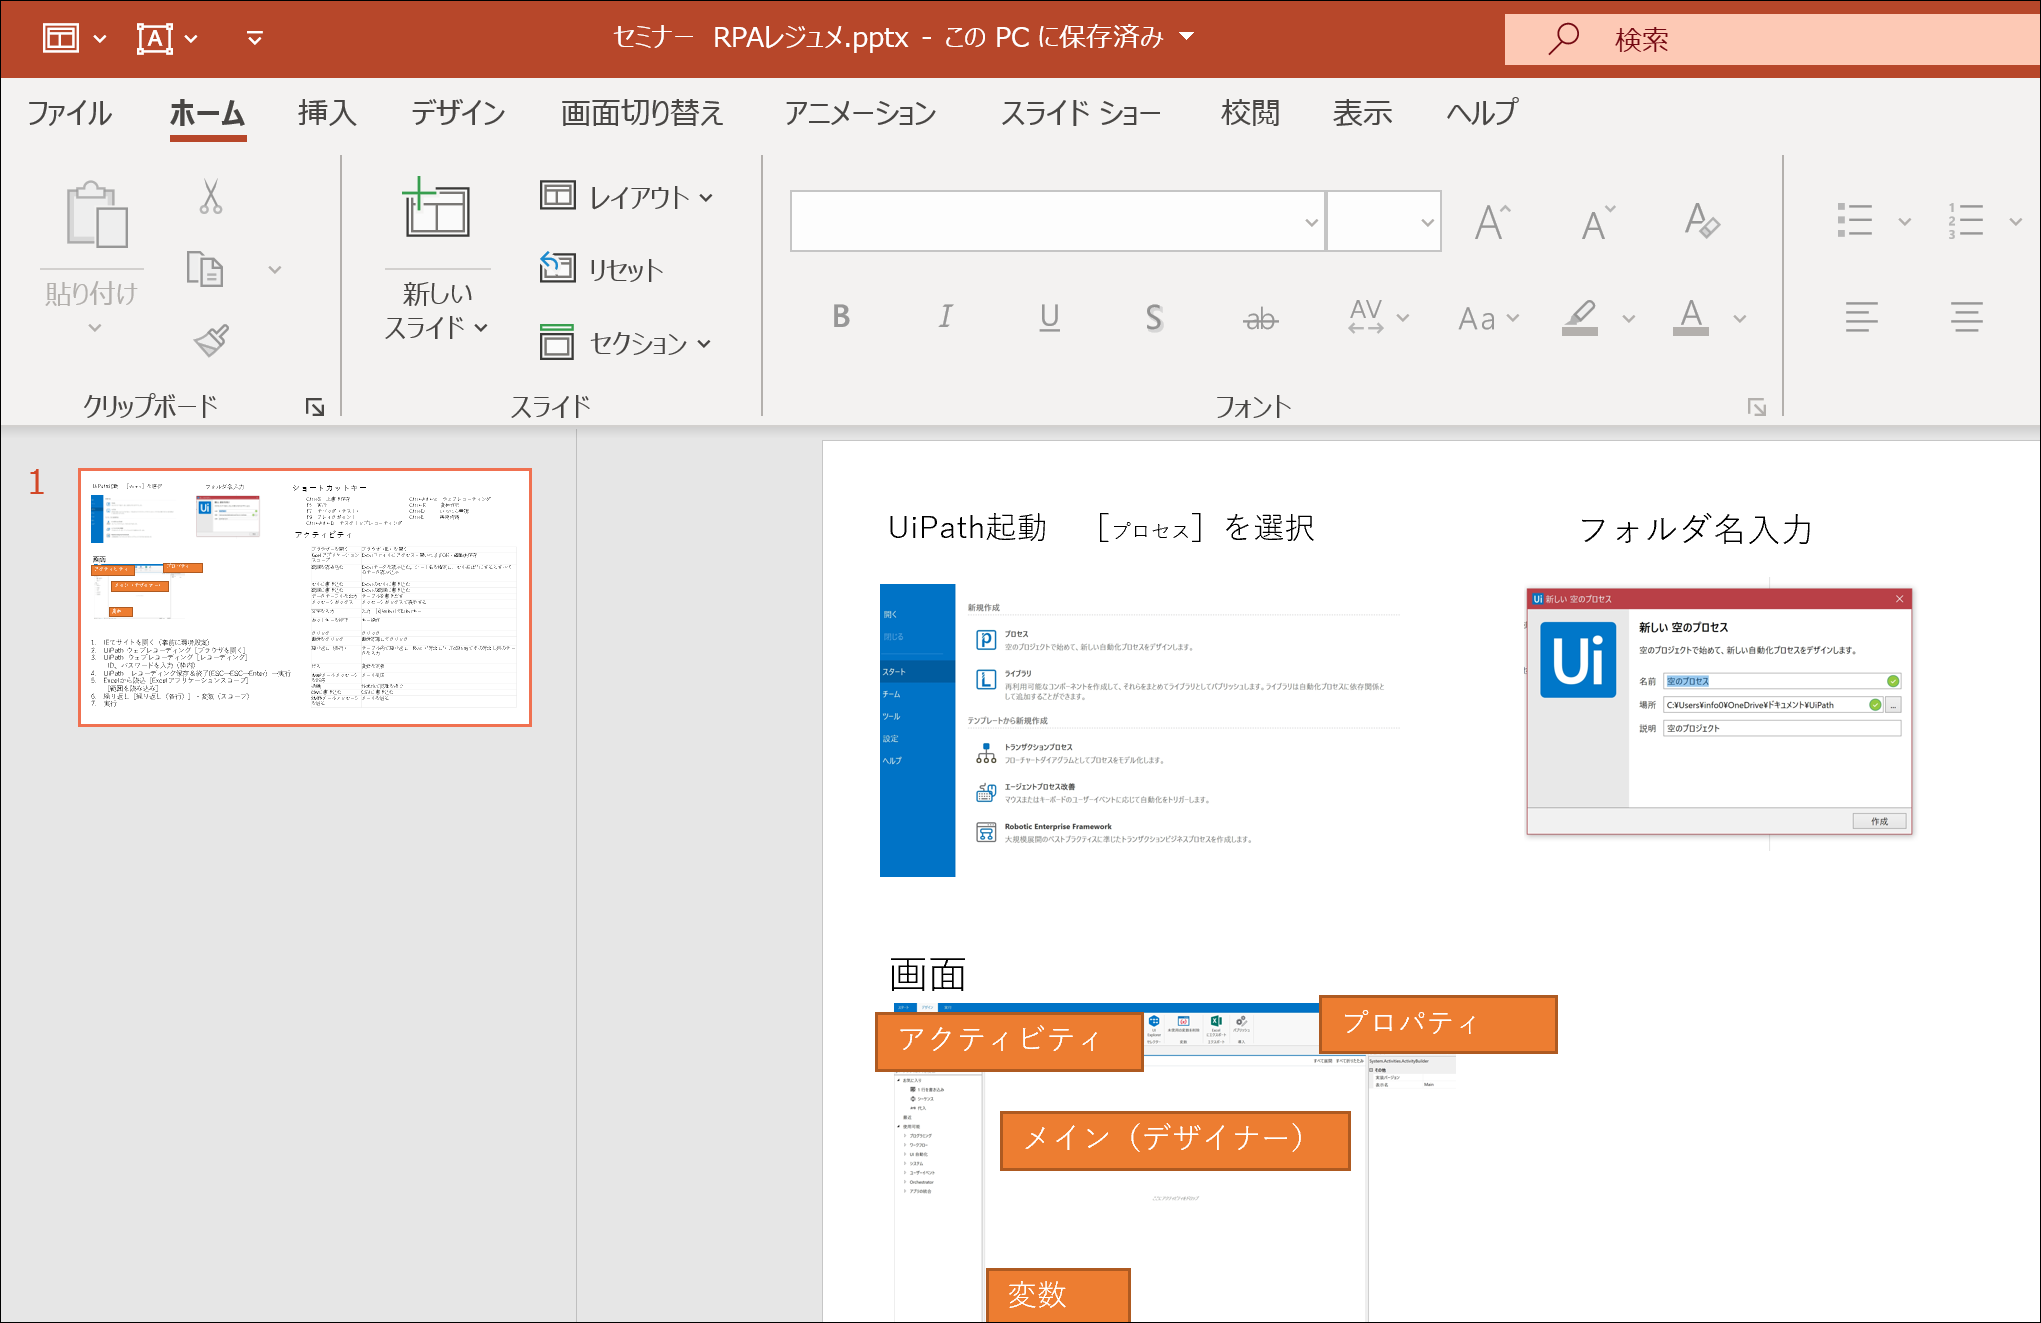Click the Cut scissors icon

pyautogui.click(x=210, y=197)
